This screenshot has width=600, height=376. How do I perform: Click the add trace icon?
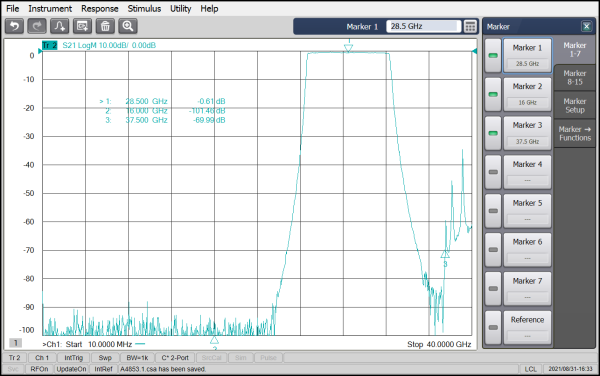tap(60, 26)
